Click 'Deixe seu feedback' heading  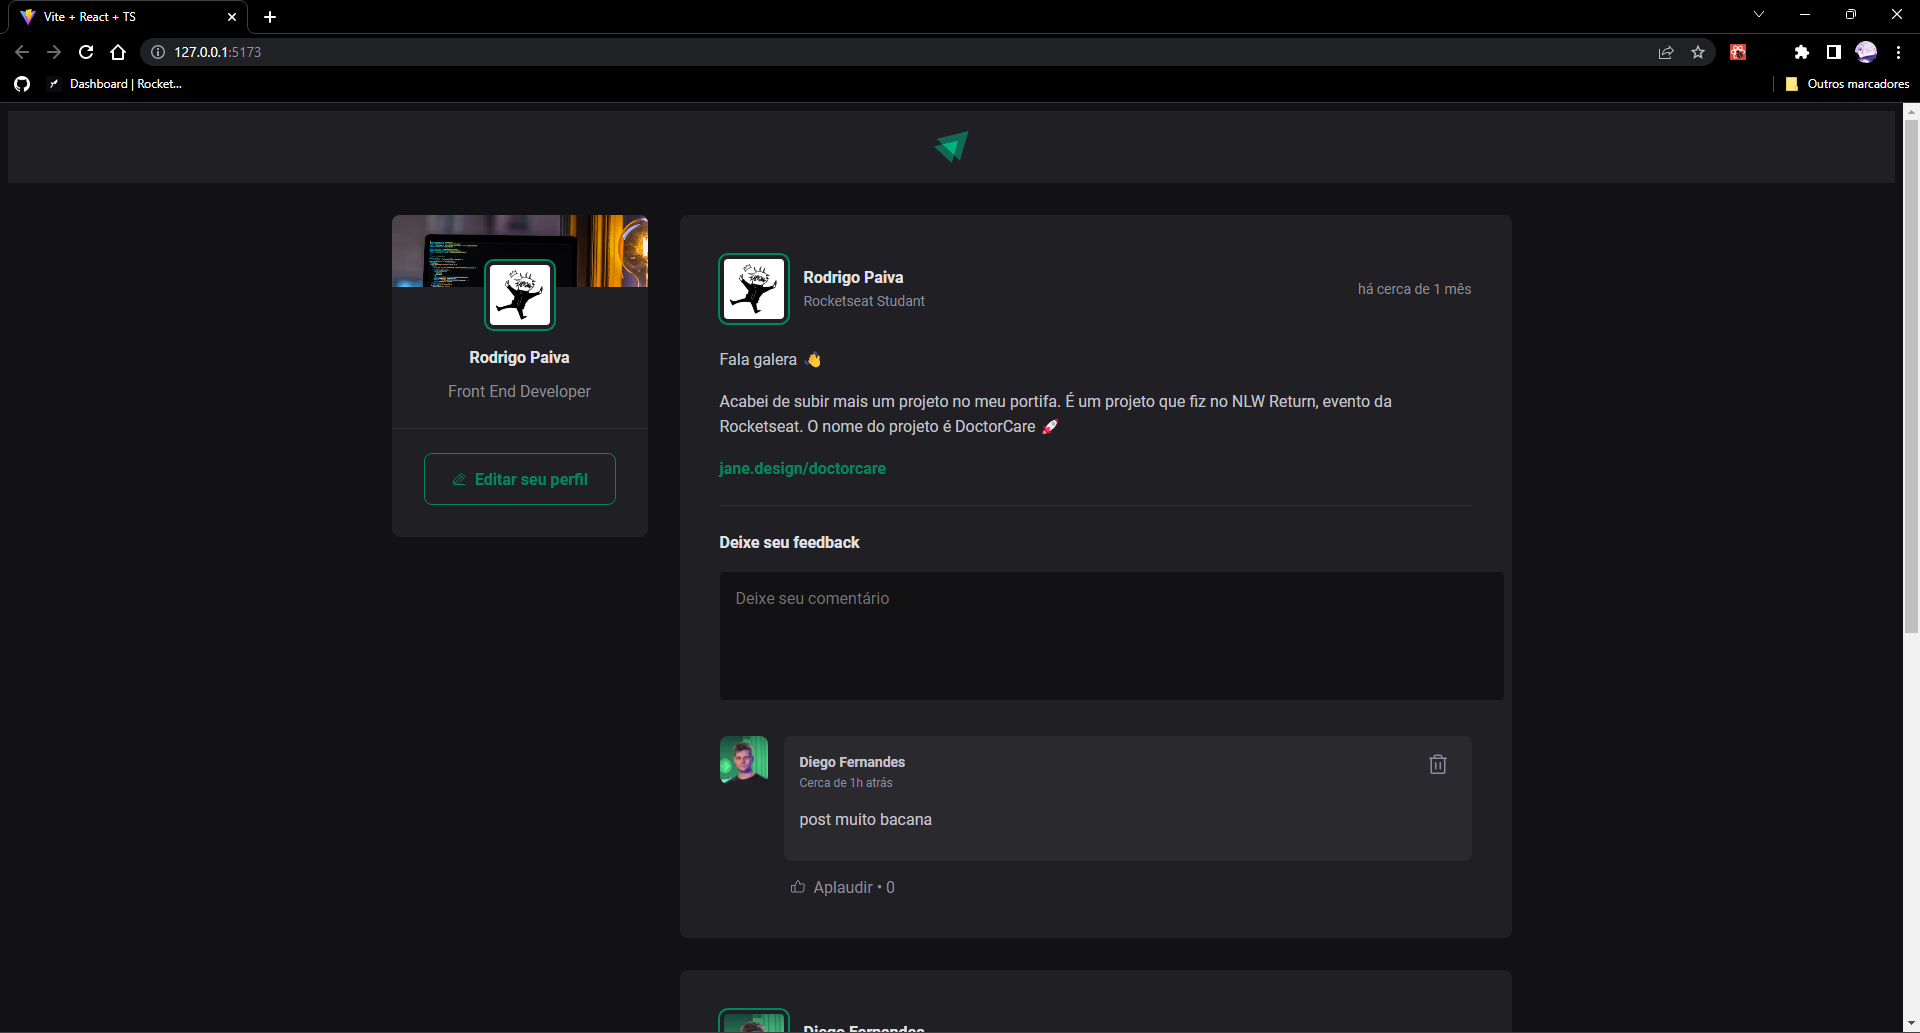coord(789,542)
